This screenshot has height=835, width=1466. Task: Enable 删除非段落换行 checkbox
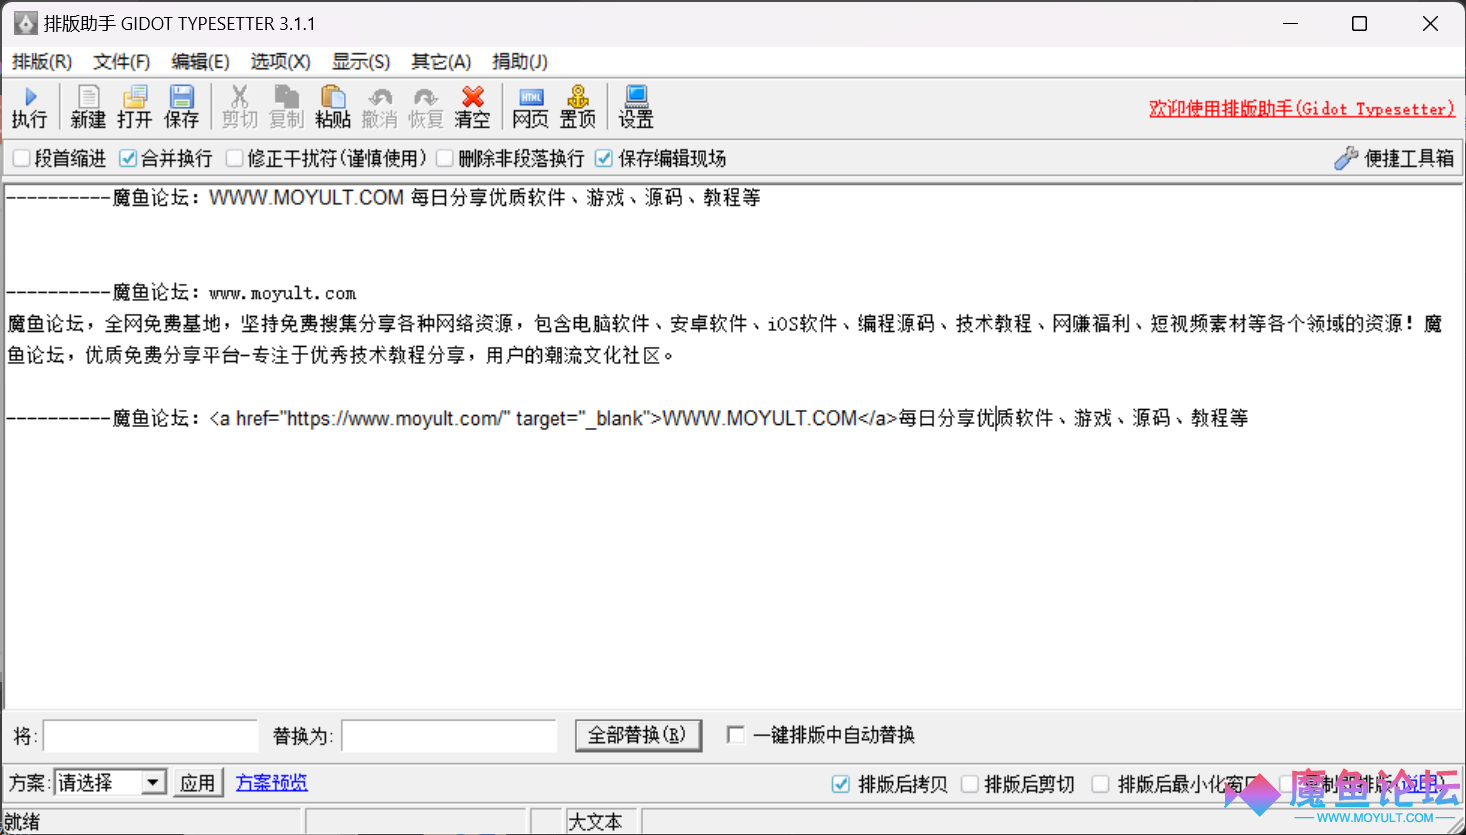(x=445, y=158)
